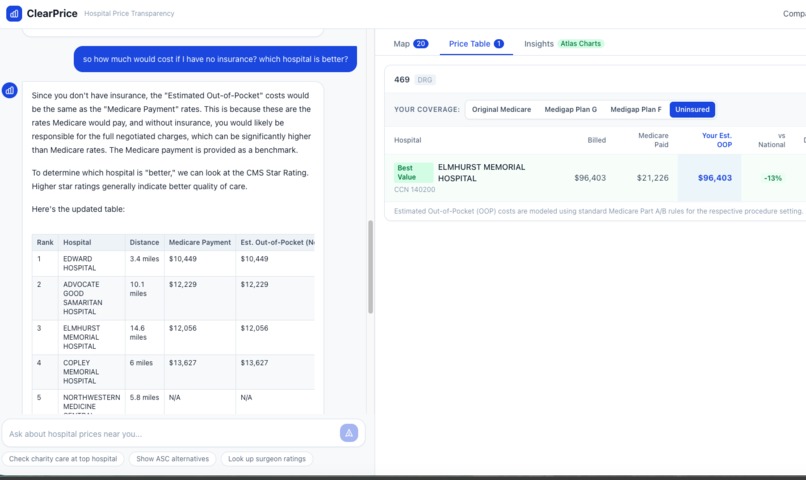Click the Medicare Paid column header

tap(653, 140)
